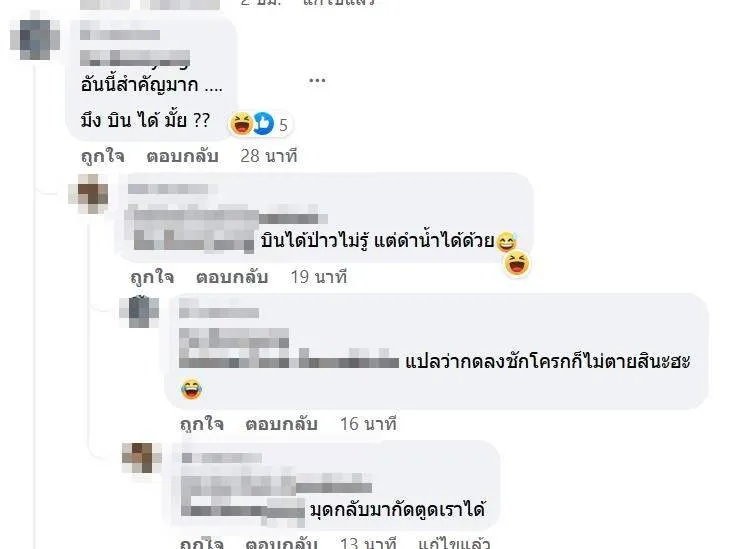This screenshot has height=549, width=750.
Task: Open the gray avatar of the 16-minute reply
Action: point(139,312)
